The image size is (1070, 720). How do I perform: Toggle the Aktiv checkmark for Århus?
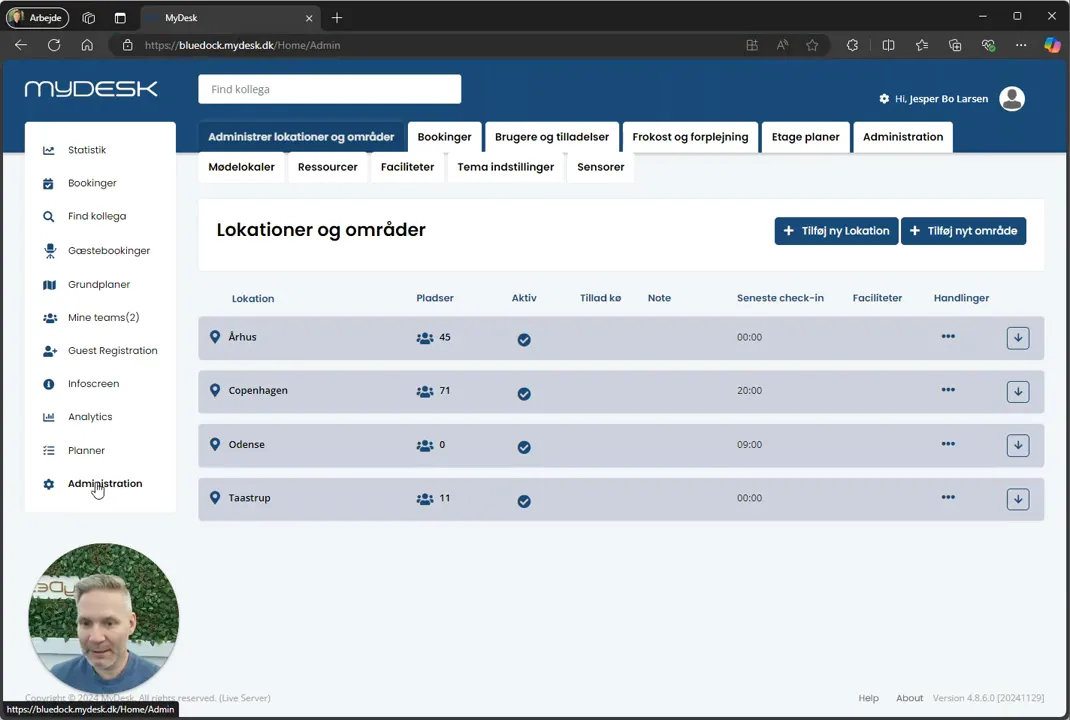524,340
